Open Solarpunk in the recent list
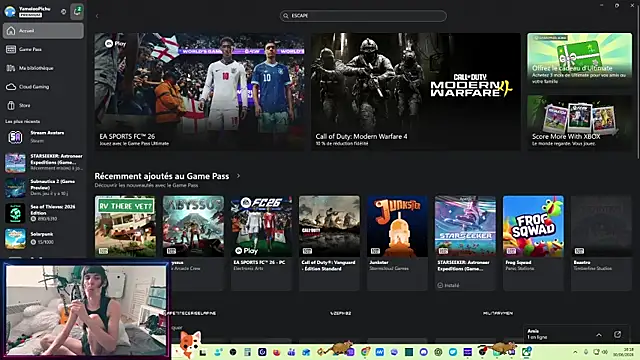The height and width of the screenshot is (360, 640). pyautogui.click(x=43, y=238)
